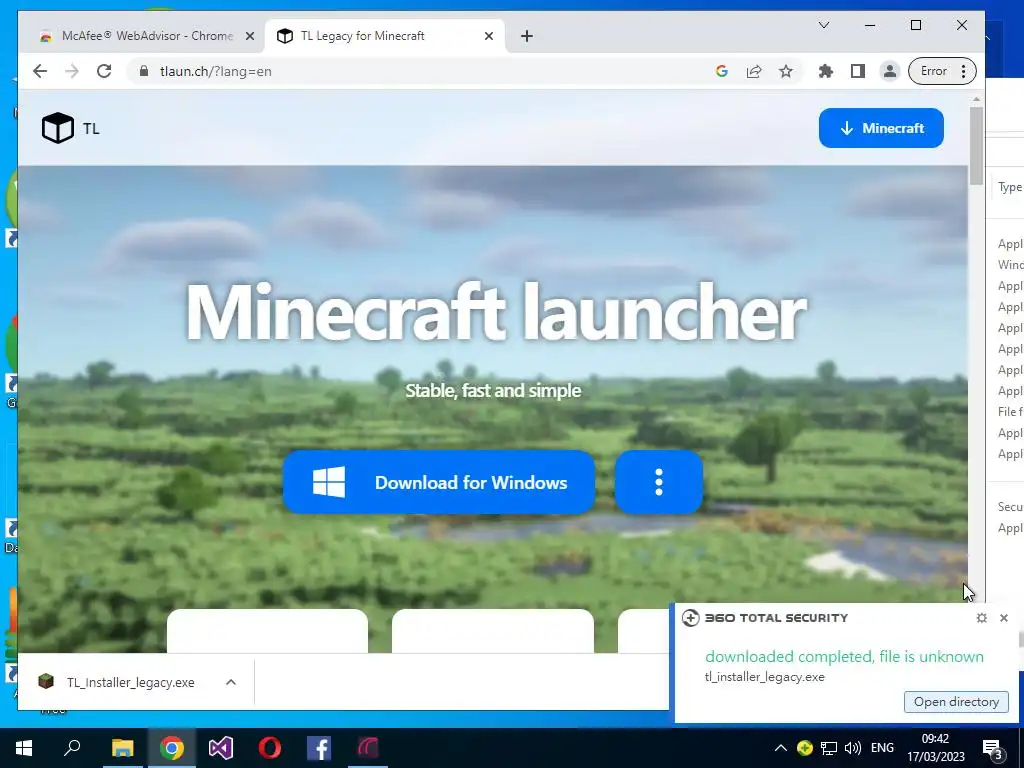Viewport: 1024px width, 768px height.
Task: Launch Visual Studio from the taskbar
Action: (x=221, y=748)
